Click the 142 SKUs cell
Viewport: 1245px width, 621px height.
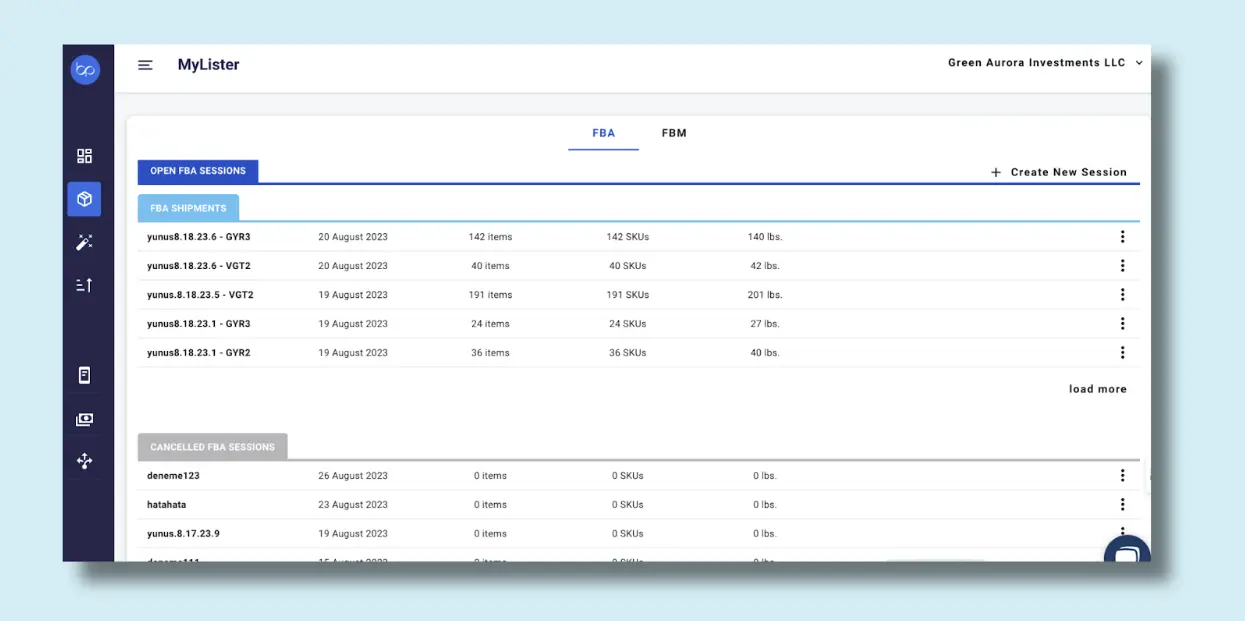click(x=628, y=237)
